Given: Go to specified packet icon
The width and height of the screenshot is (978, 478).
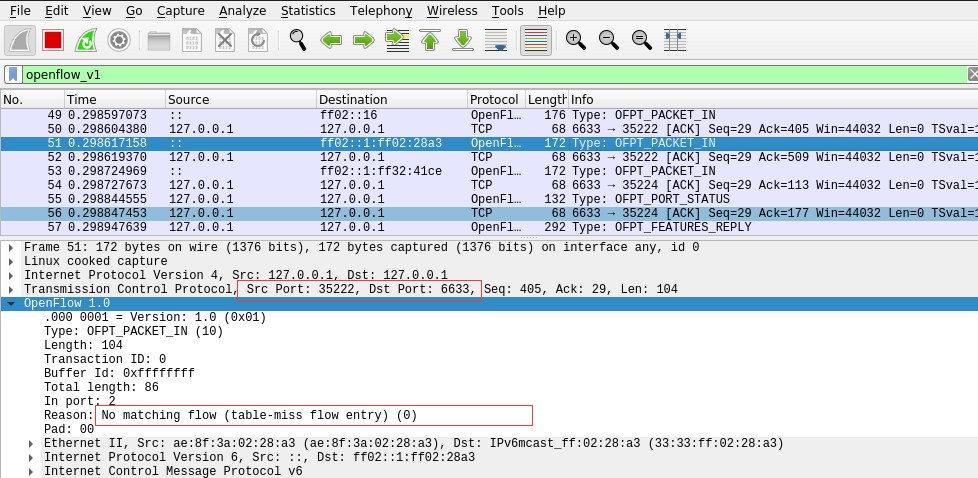Looking at the screenshot, I should click(x=397, y=41).
